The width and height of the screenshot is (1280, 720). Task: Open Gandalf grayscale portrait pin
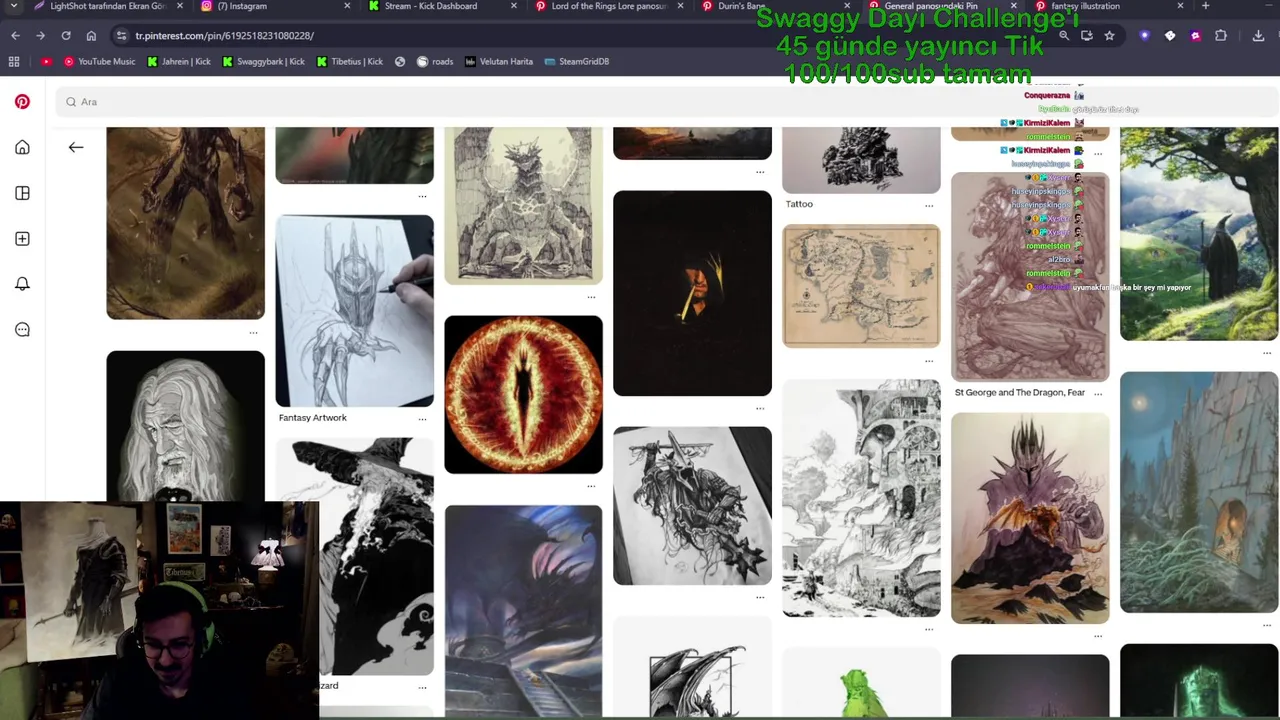point(186,425)
